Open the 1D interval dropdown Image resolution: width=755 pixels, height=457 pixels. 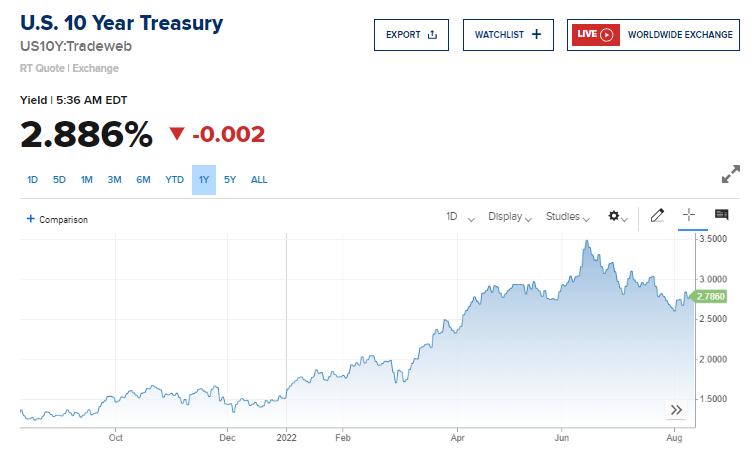coord(460,216)
